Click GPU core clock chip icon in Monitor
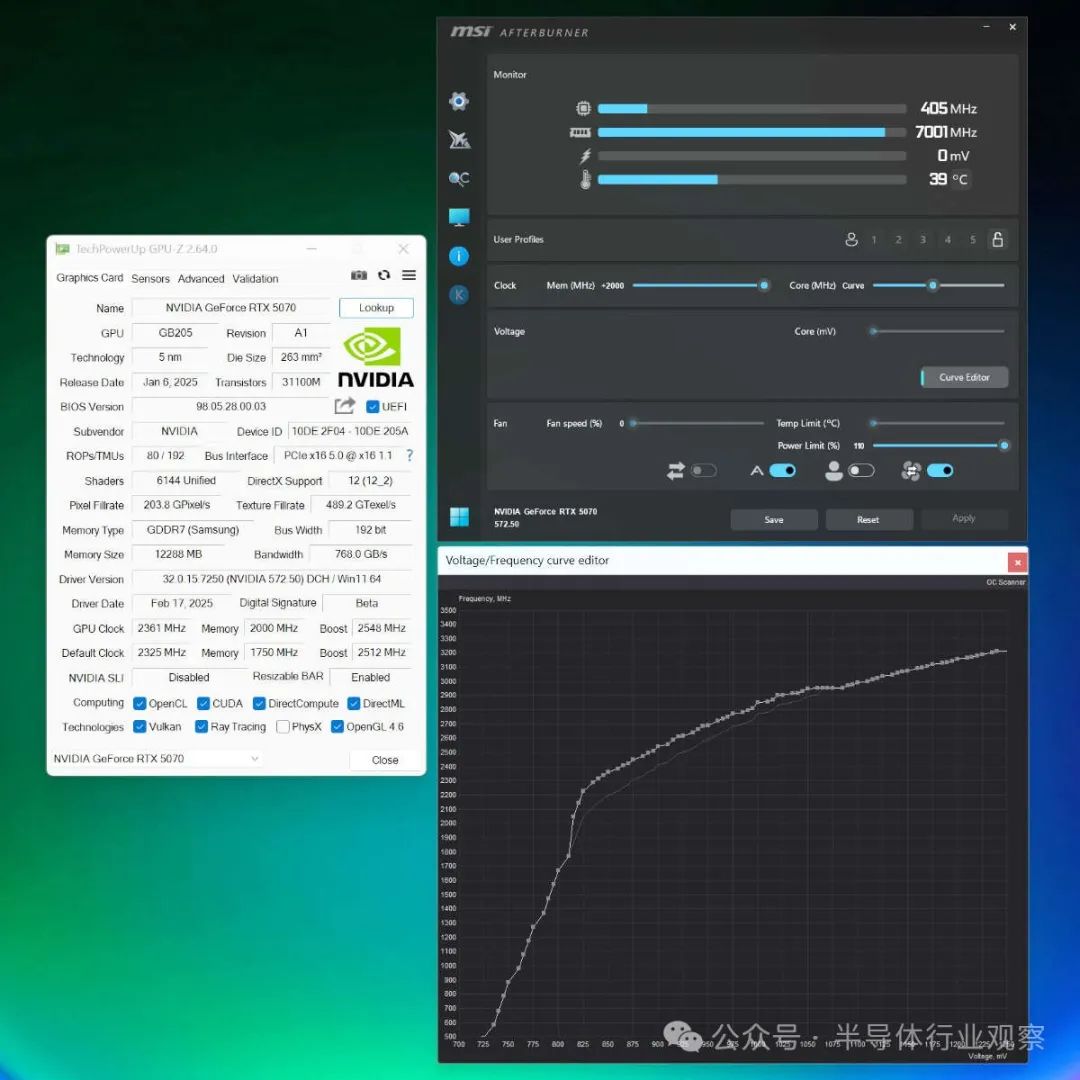Image resolution: width=1080 pixels, height=1080 pixels. point(583,108)
